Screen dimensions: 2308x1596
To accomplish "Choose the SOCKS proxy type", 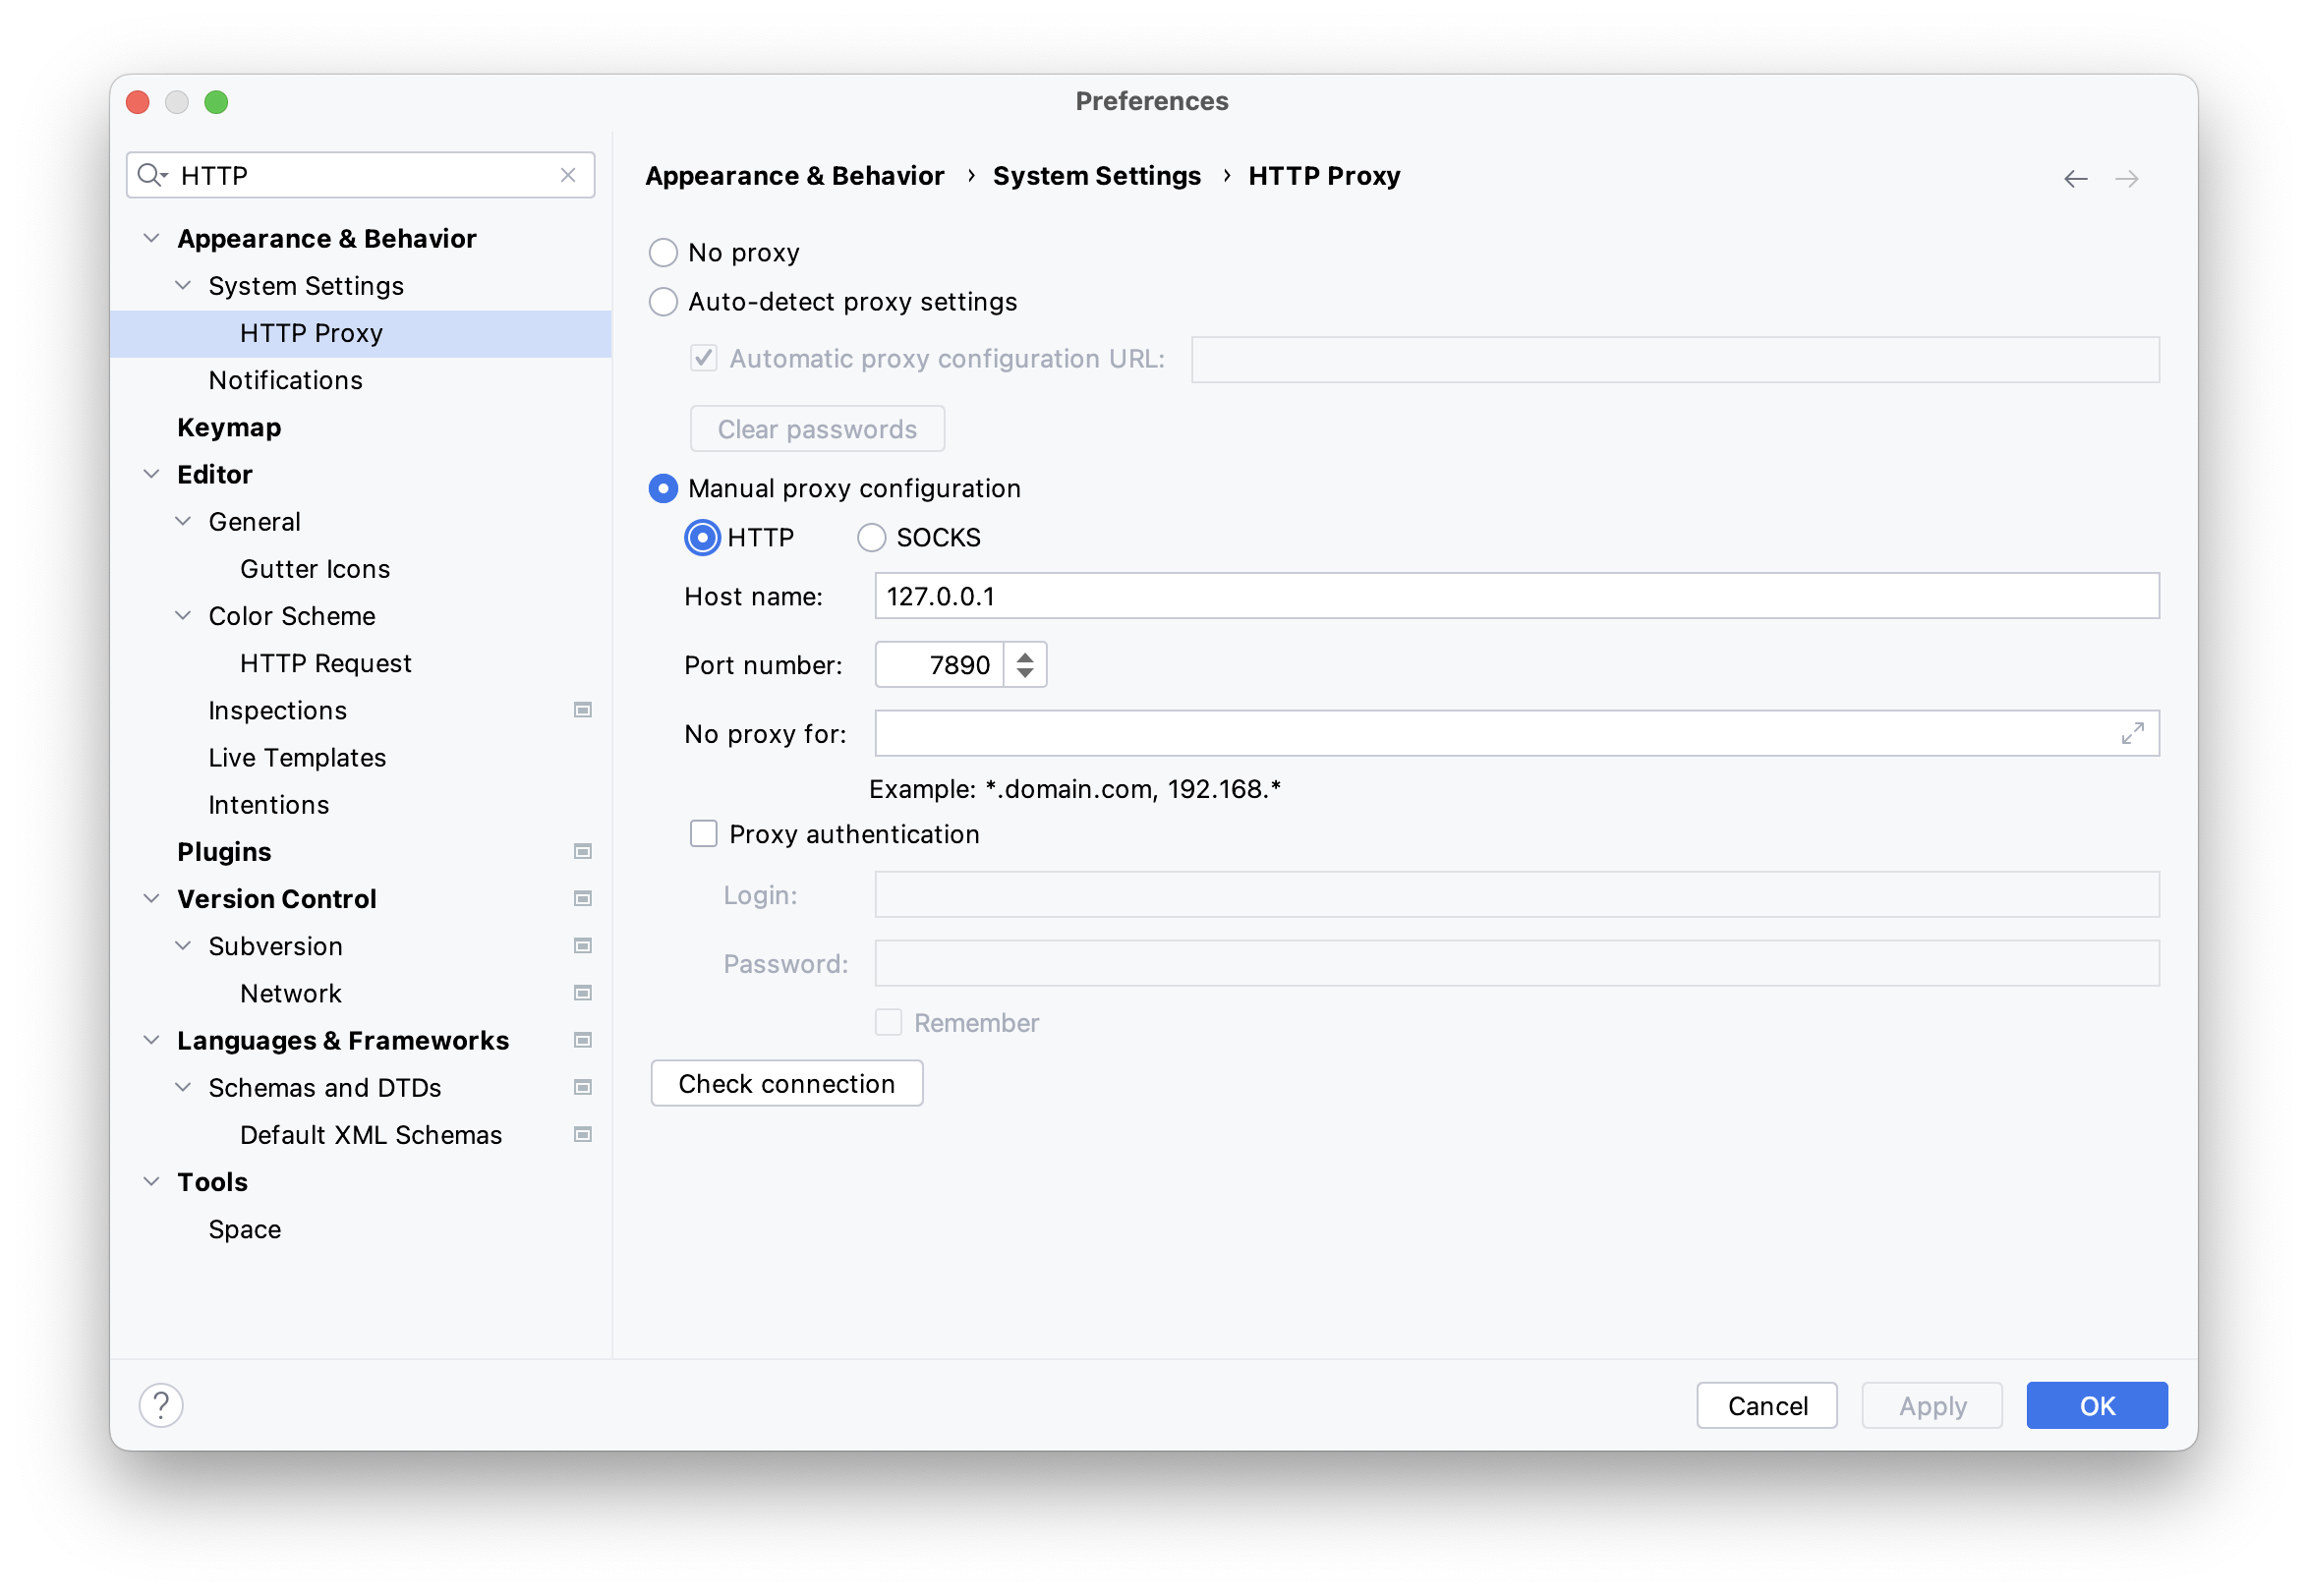I will [871, 538].
